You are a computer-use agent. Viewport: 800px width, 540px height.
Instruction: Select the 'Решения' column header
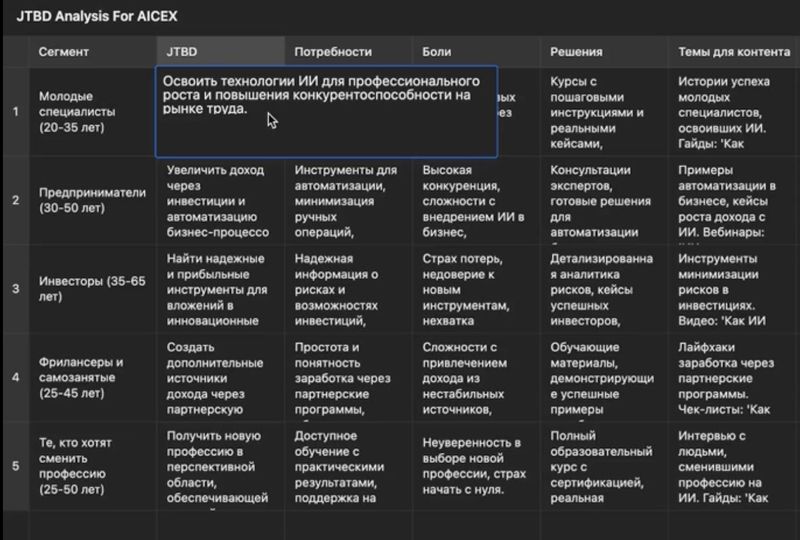pyautogui.click(x=604, y=52)
